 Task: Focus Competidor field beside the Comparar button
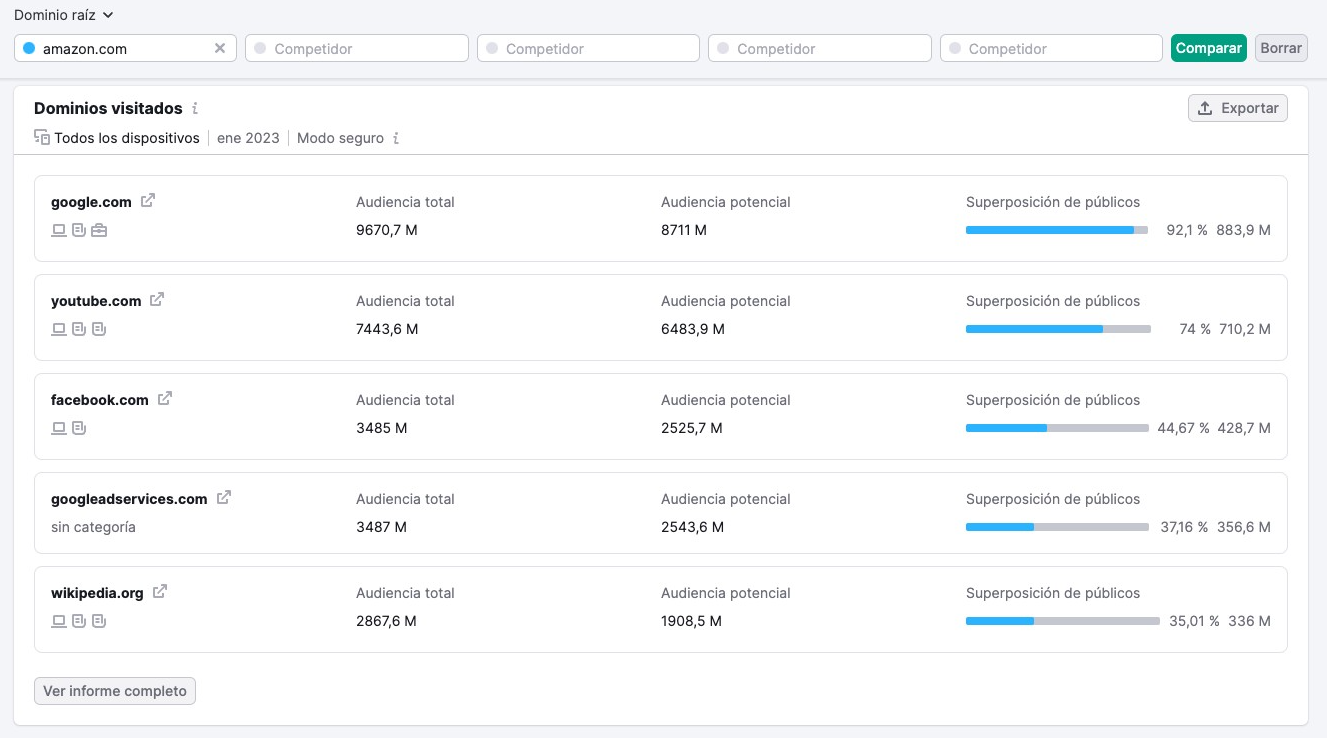tap(1051, 48)
